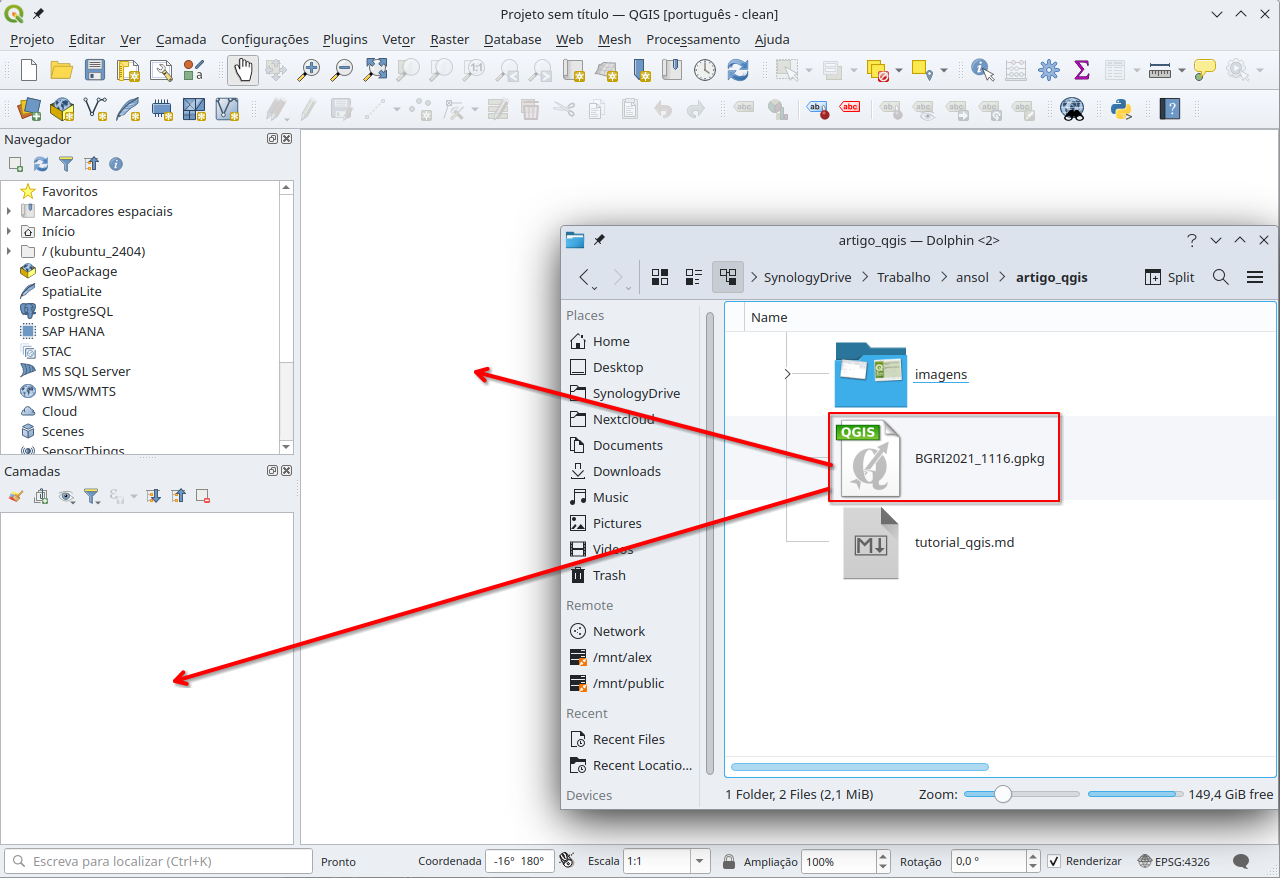
Task: Toggle the Renderizar checkbox
Action: (x=1054, y=861)
